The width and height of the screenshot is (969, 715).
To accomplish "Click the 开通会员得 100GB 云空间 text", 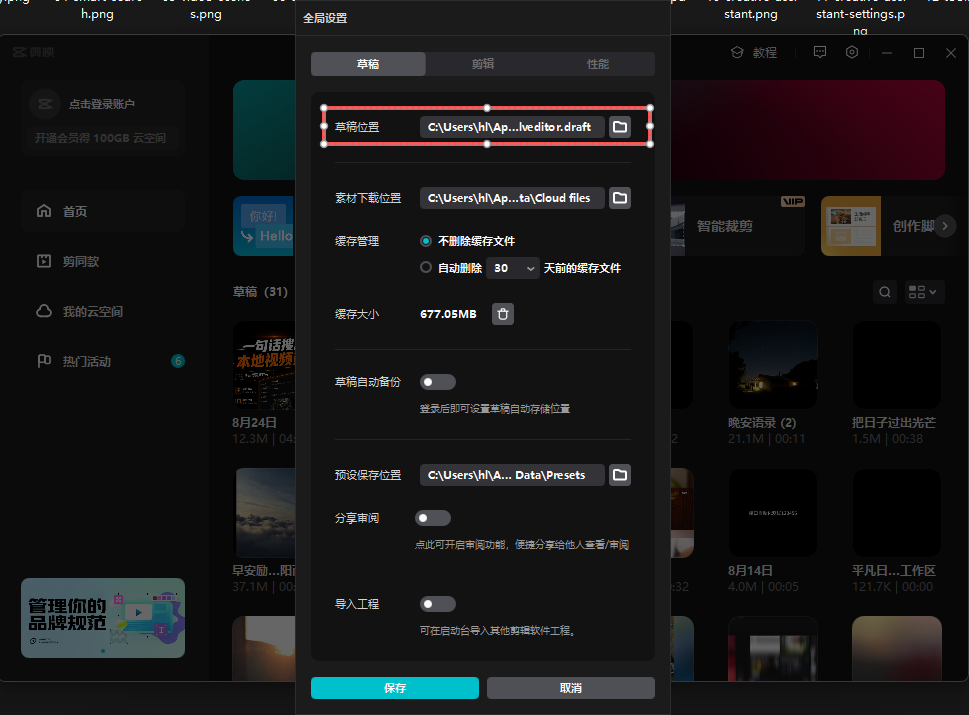I will [x=100, y=138].
